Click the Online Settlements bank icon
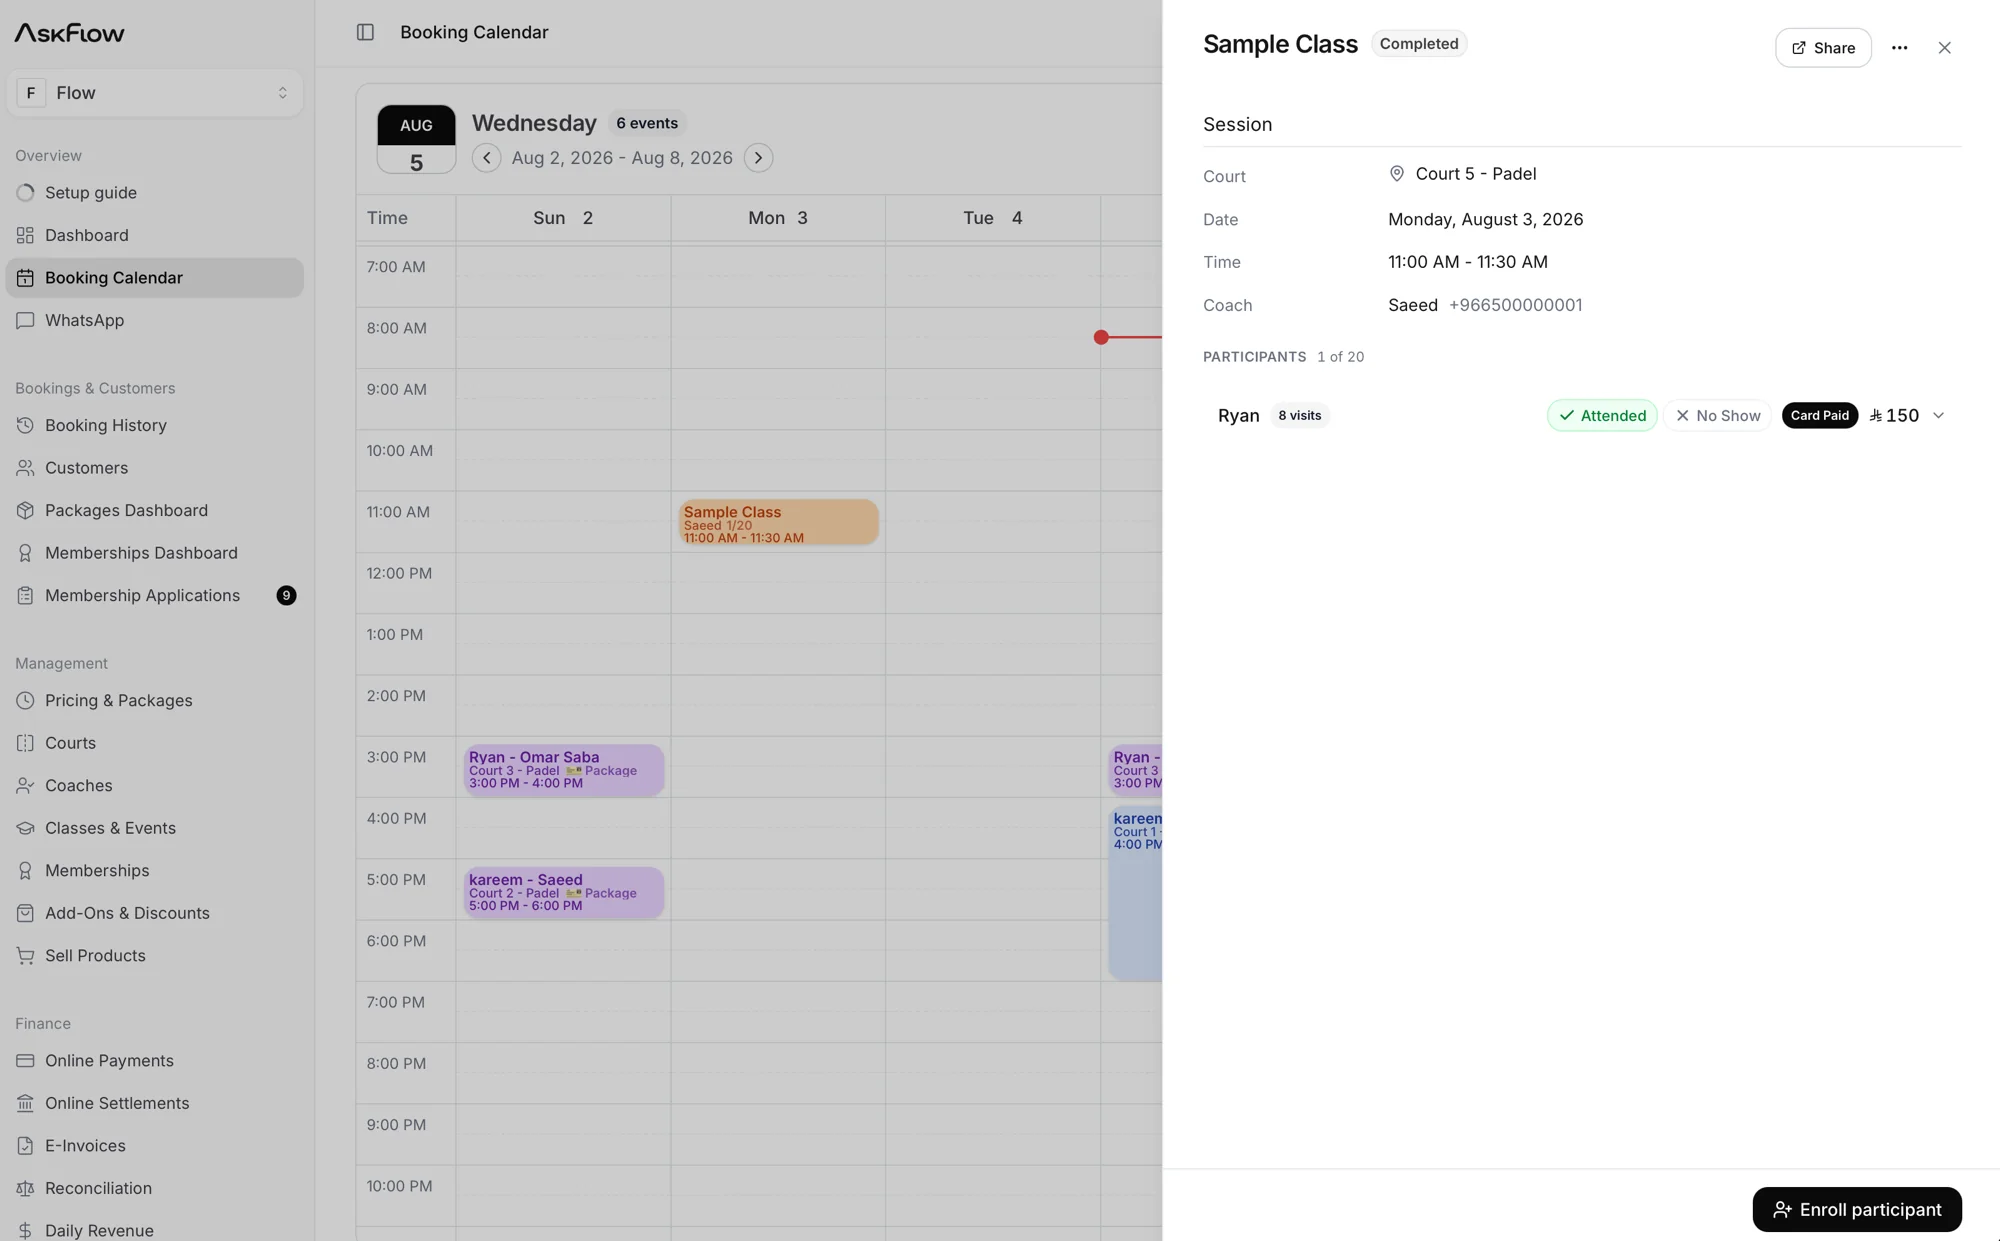This screenshot has width=2000, height=1241. pos(25,1103)
